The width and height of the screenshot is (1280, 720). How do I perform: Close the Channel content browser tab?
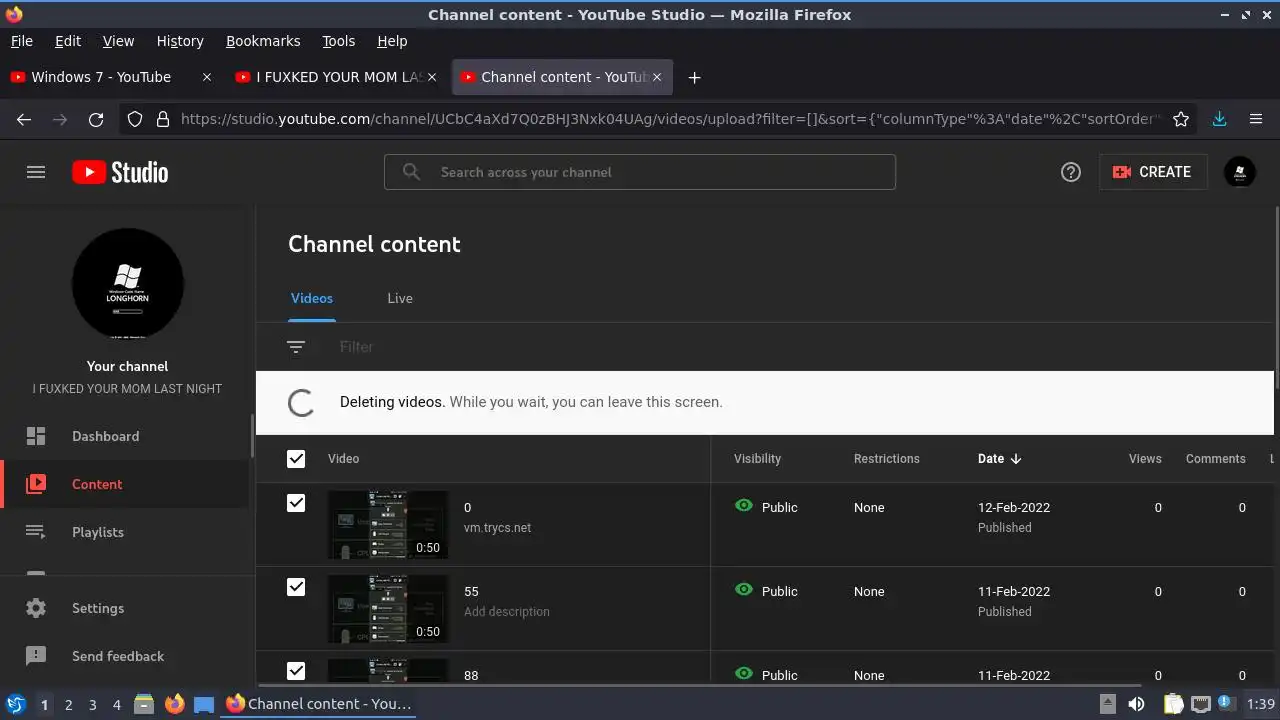coord(657,77)
